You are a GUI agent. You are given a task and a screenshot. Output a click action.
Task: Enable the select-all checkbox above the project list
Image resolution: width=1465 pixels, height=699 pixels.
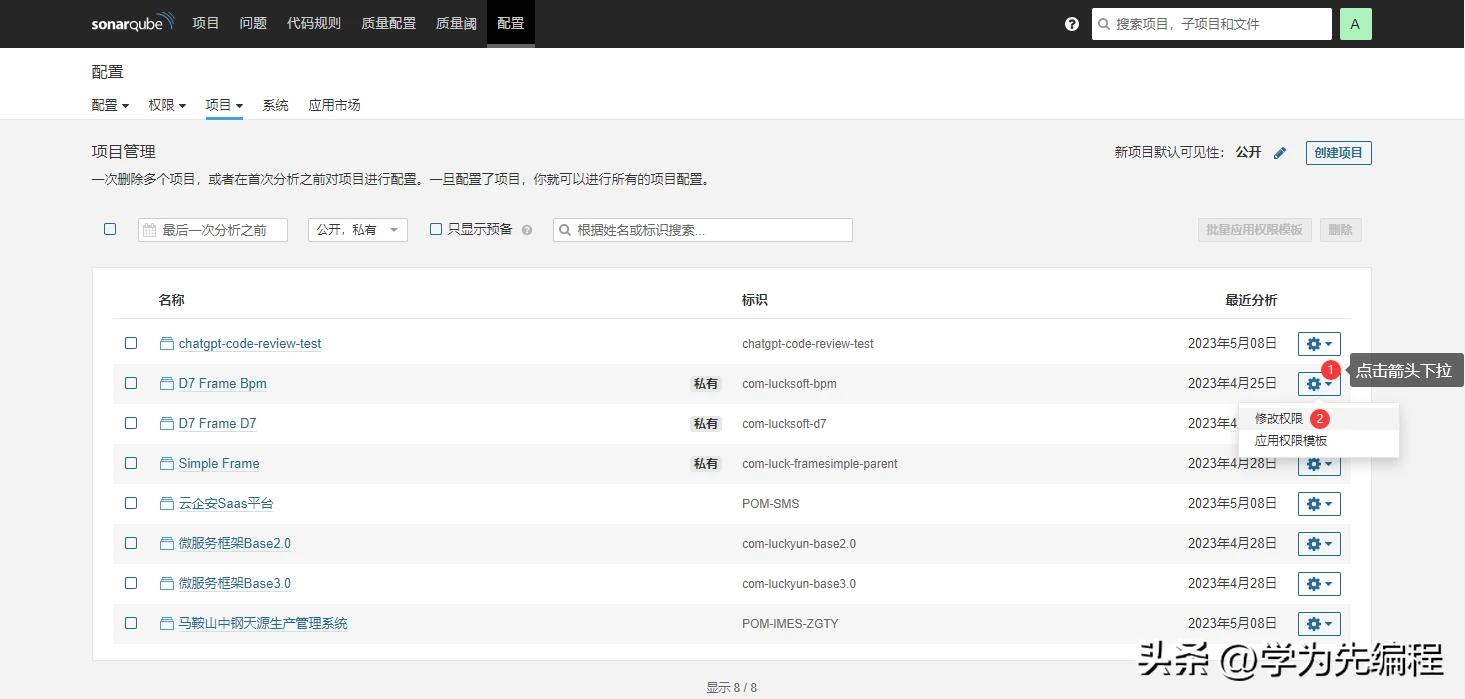coord(110,229)
